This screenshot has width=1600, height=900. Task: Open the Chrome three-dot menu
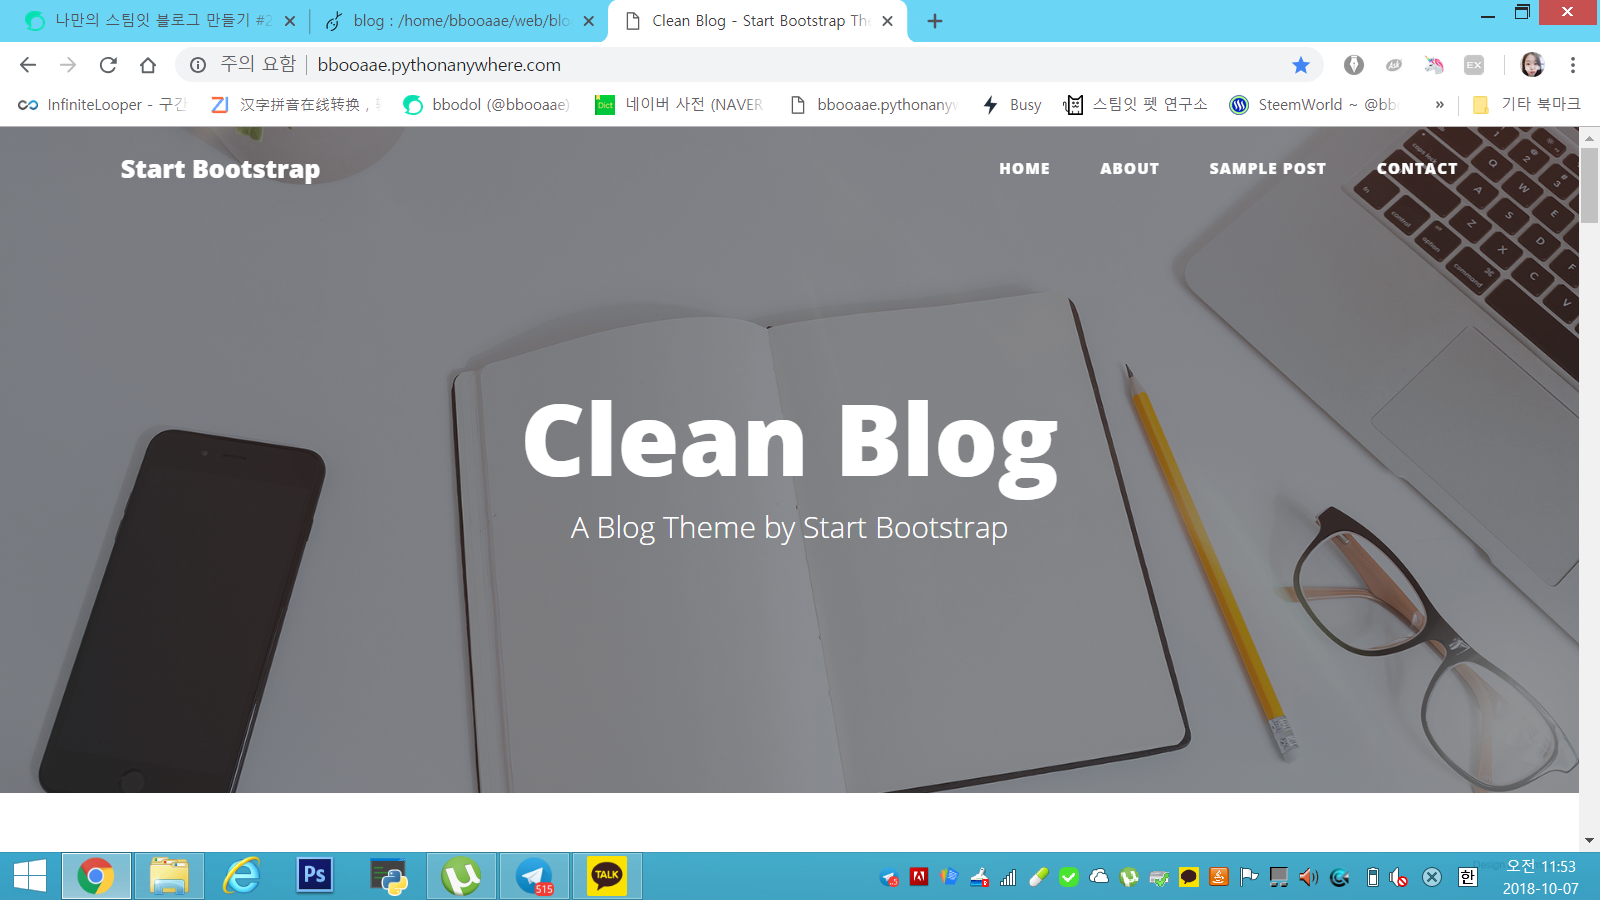(1573, 65)
